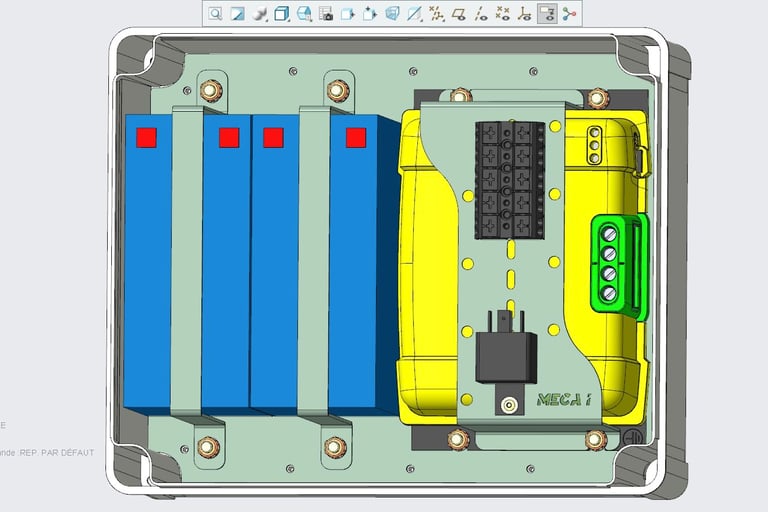
Task: Toggle the Spin Center icon
Action: pyautogui.click(x=569, y=14)
